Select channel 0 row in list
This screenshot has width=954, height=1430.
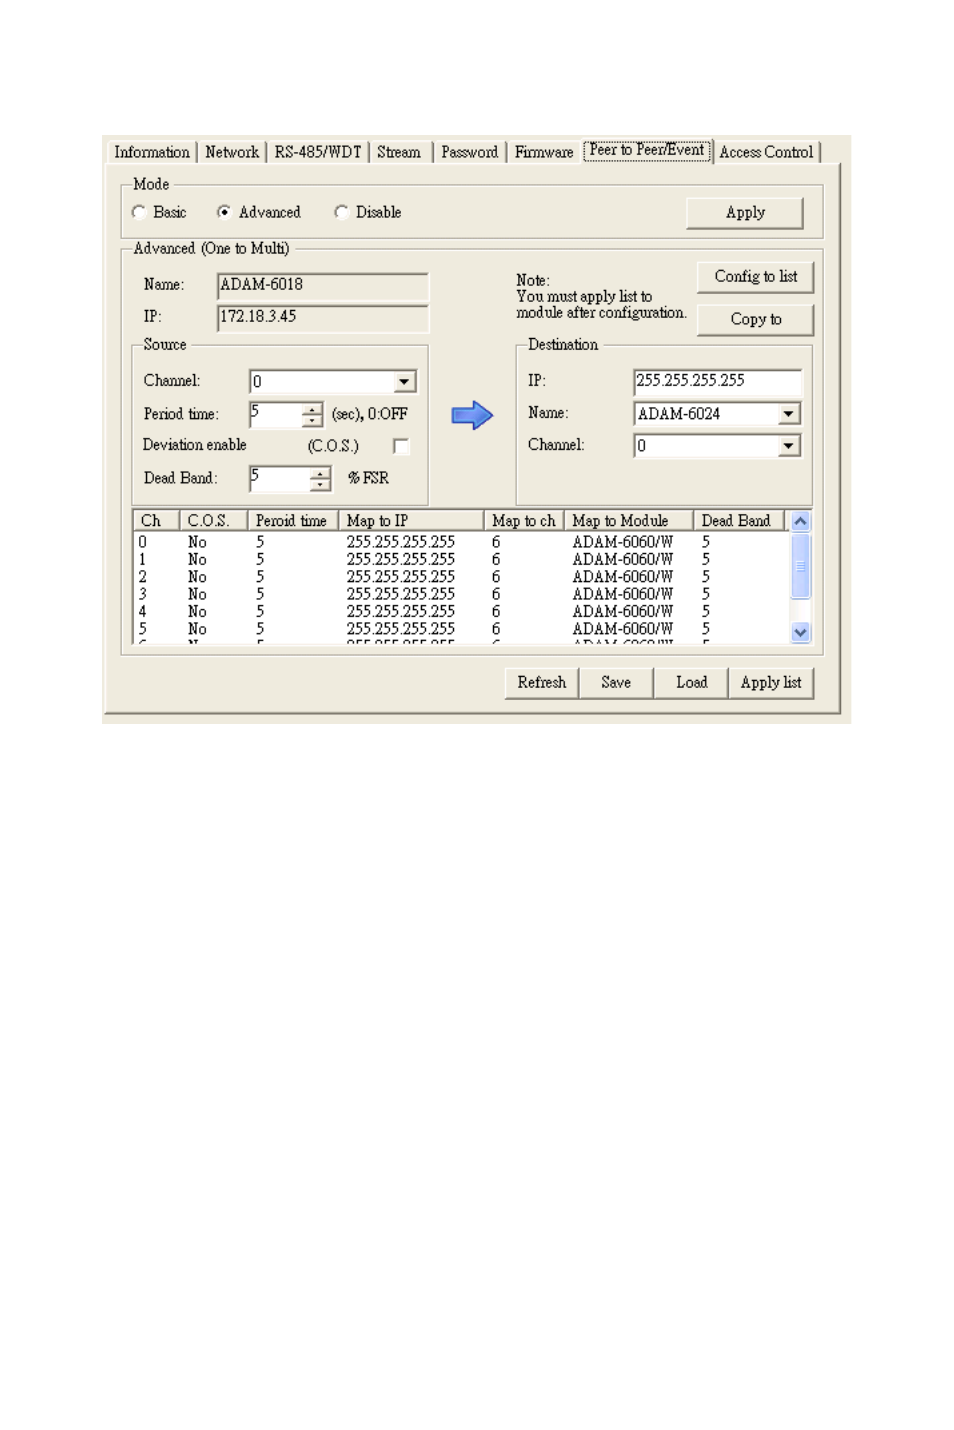(460, 542)
